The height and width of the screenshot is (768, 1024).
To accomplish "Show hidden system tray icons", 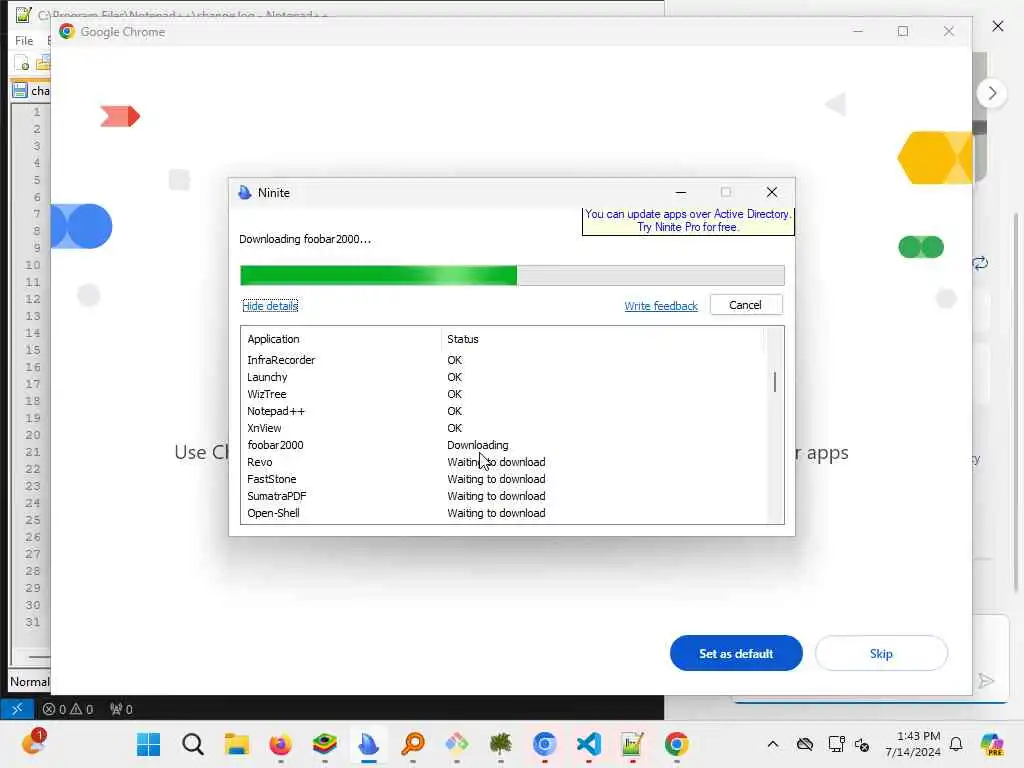I will [x=773, y=744].
